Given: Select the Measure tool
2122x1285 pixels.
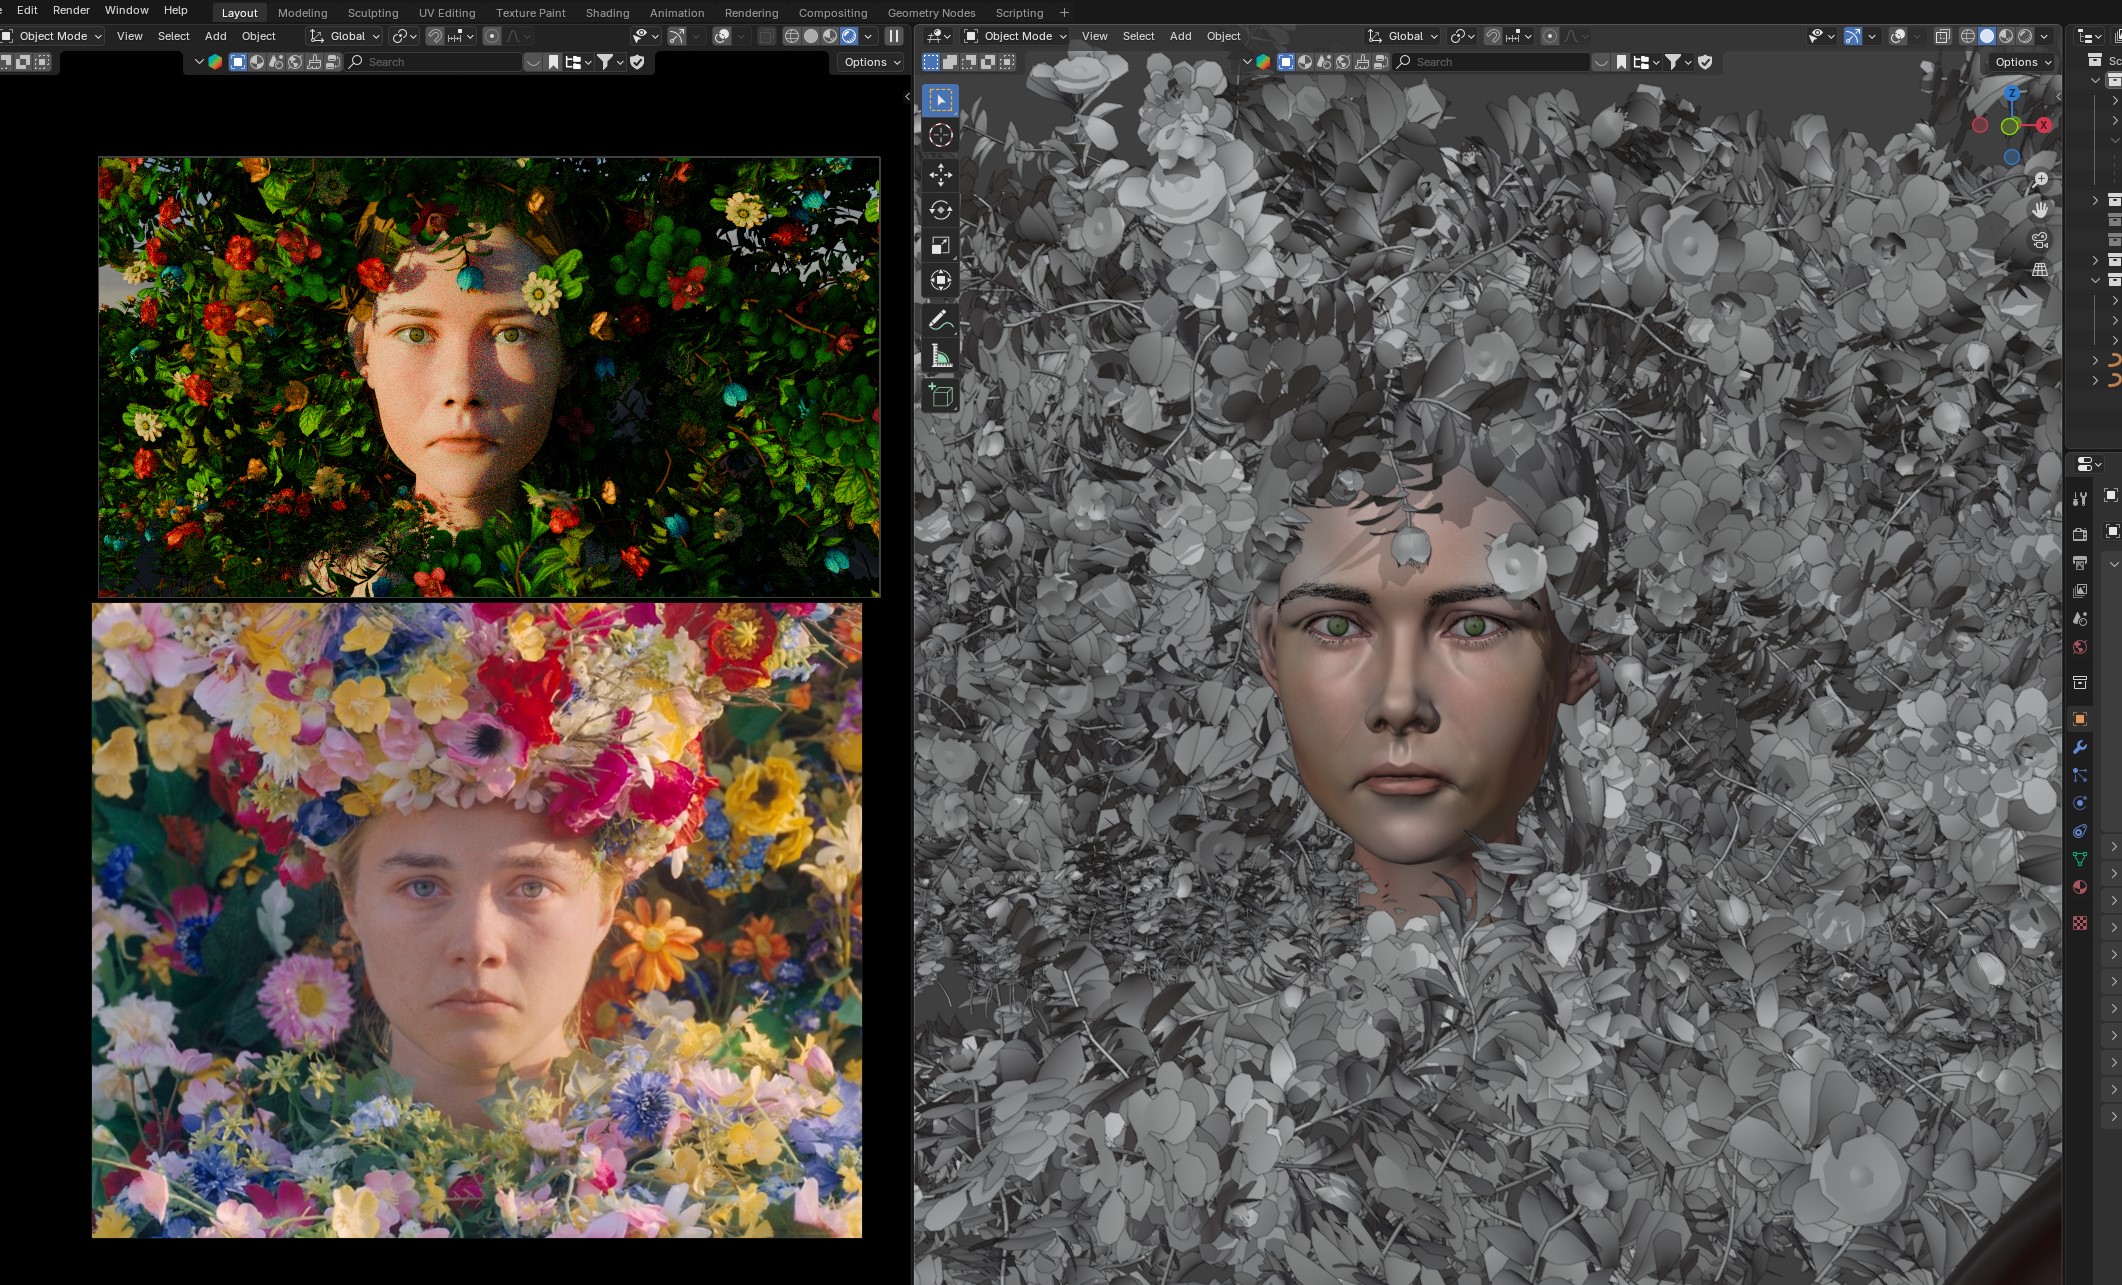Looking at the screenshot, I should 940,357.
